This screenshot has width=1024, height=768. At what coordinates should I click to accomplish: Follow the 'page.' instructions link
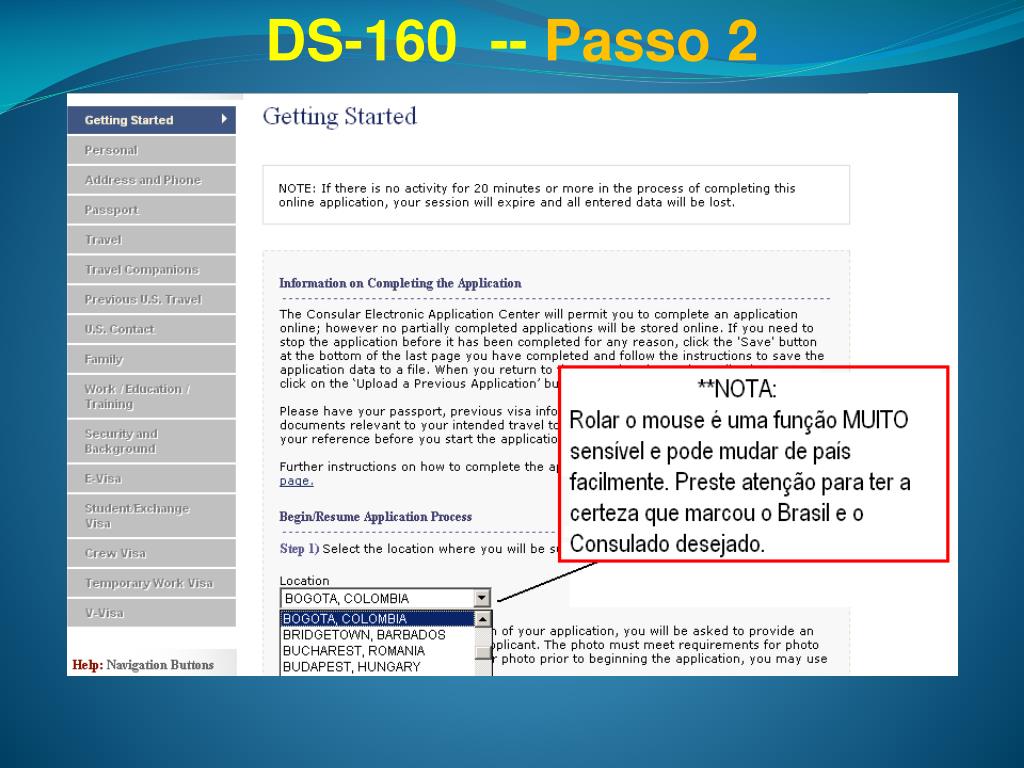click(x=296, y=481)
